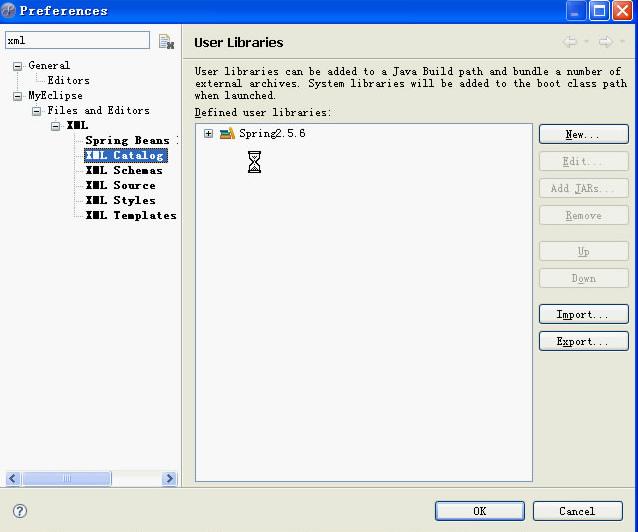Open XML Styles preference page
638x532 pixels.
(x=120, y=201)
